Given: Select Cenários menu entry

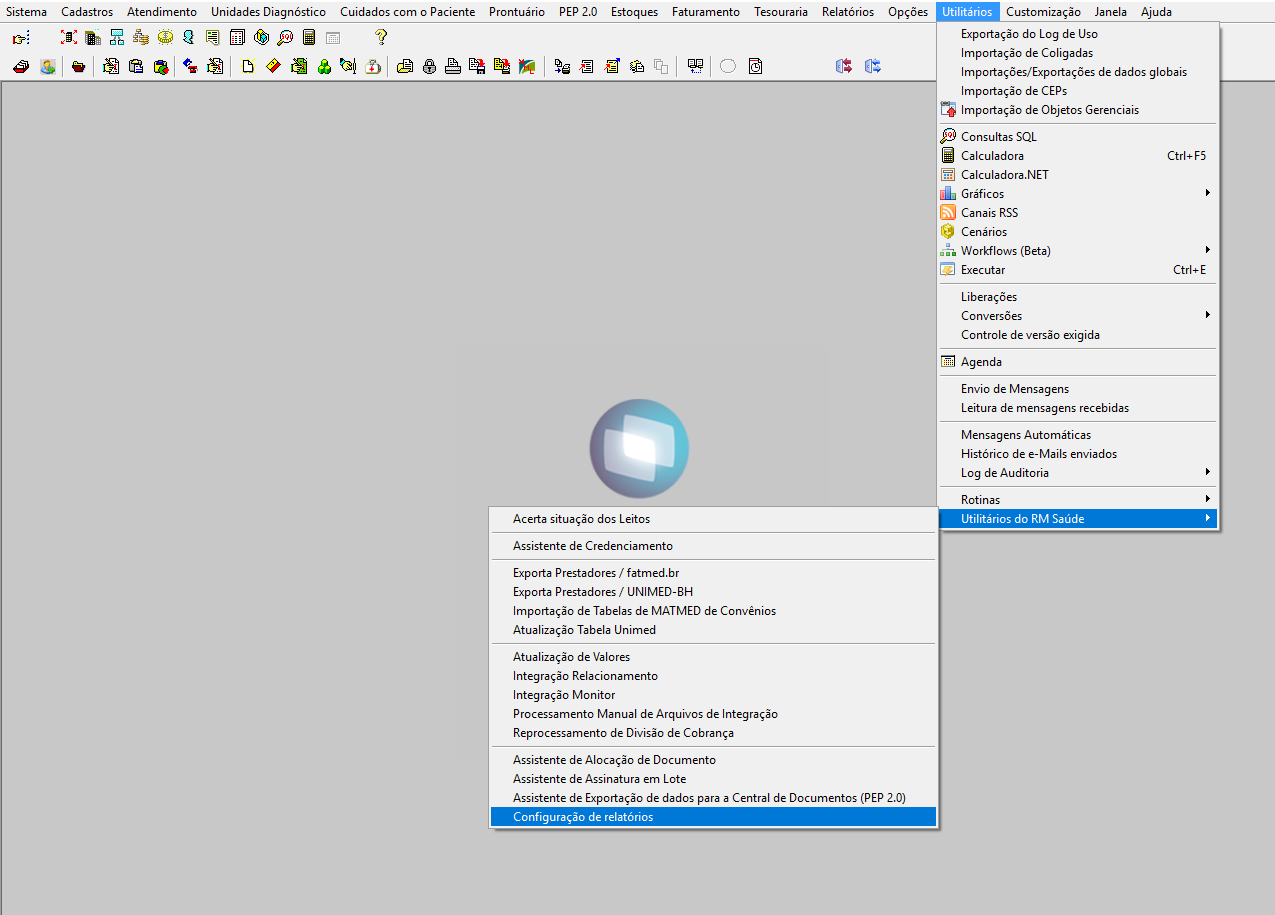Looking at the screenshot, I should point(1077,232).
